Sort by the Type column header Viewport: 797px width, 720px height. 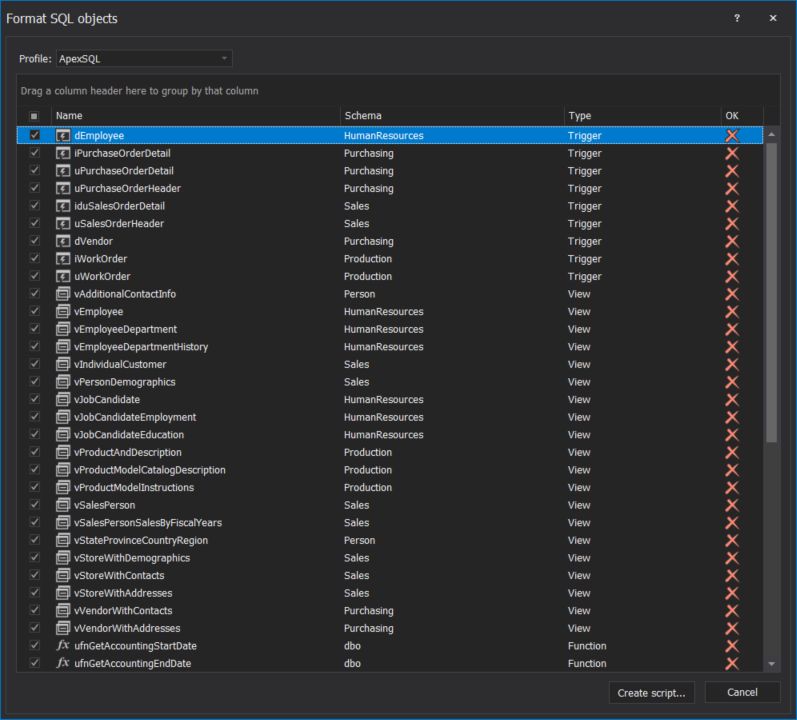tap(642, 116)
